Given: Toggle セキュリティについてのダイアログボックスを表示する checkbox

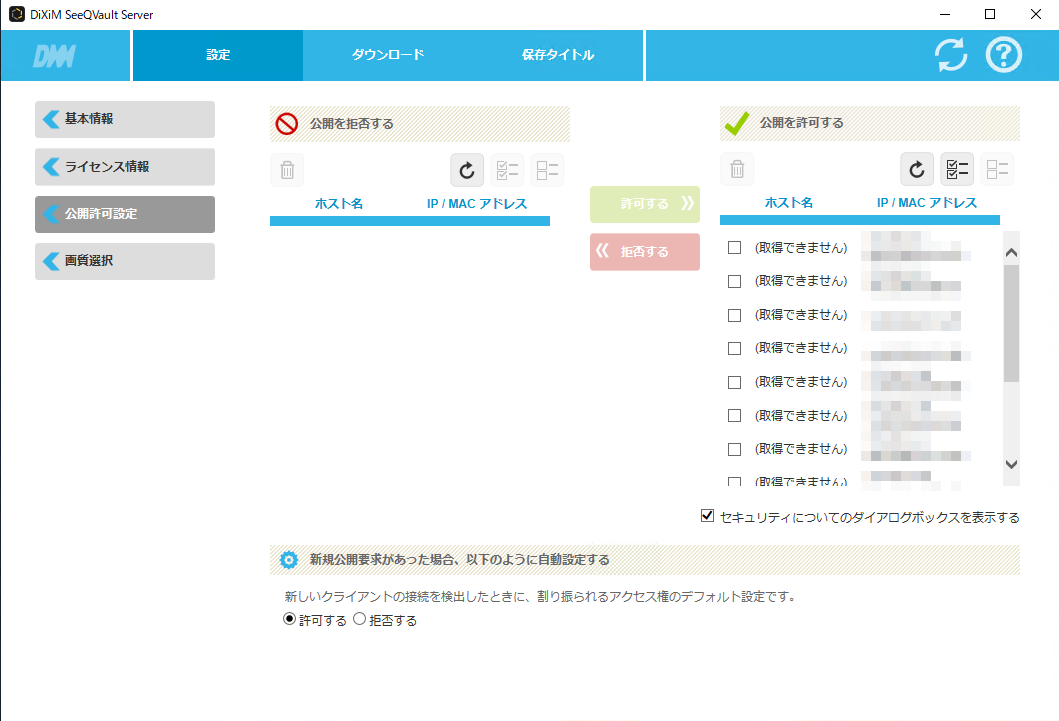Looking at the screenshot, I should (708, 517).
